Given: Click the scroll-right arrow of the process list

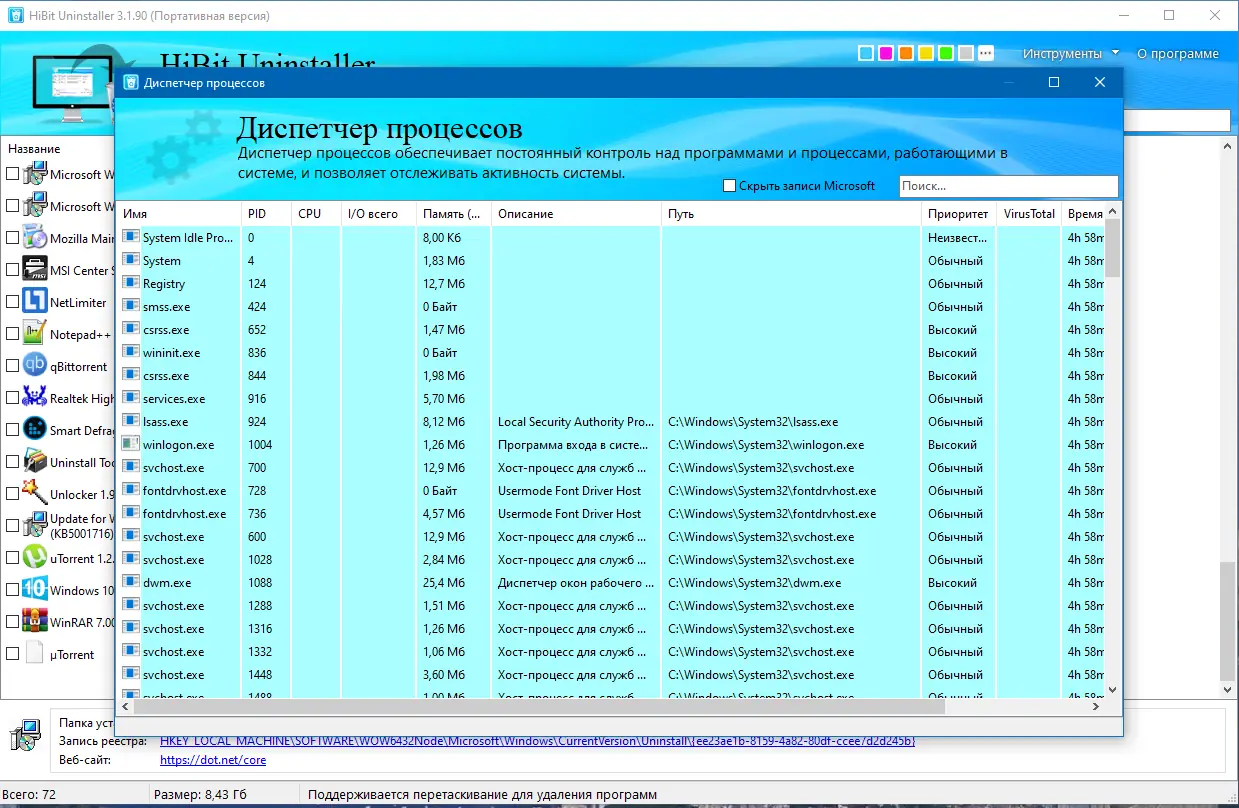Looking at the screenshot, I should coord(1096,705).
